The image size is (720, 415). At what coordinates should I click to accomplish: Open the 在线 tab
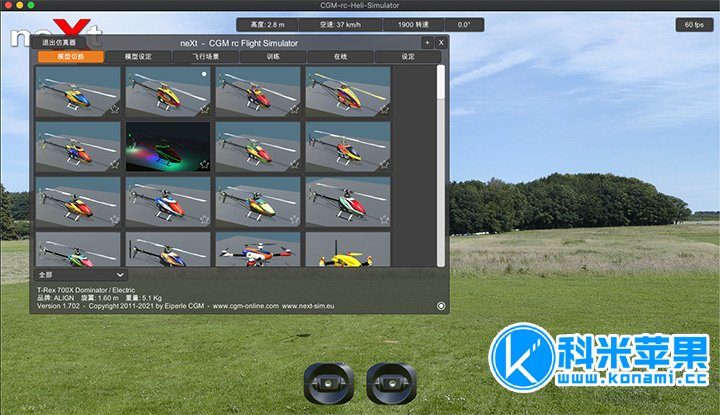[x=341, y=56]
